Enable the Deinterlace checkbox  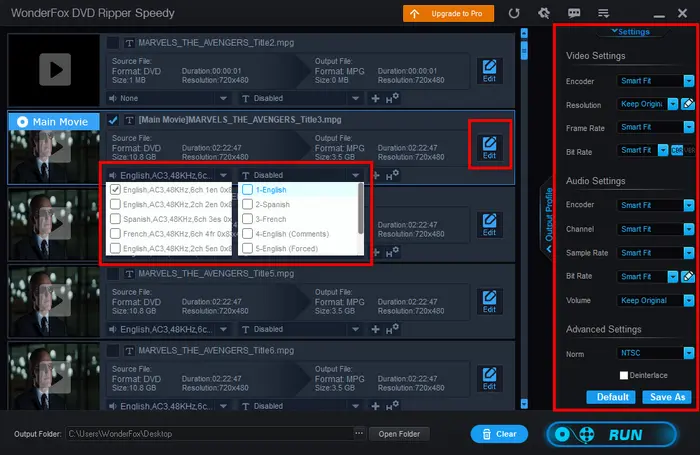click(624, 375)
